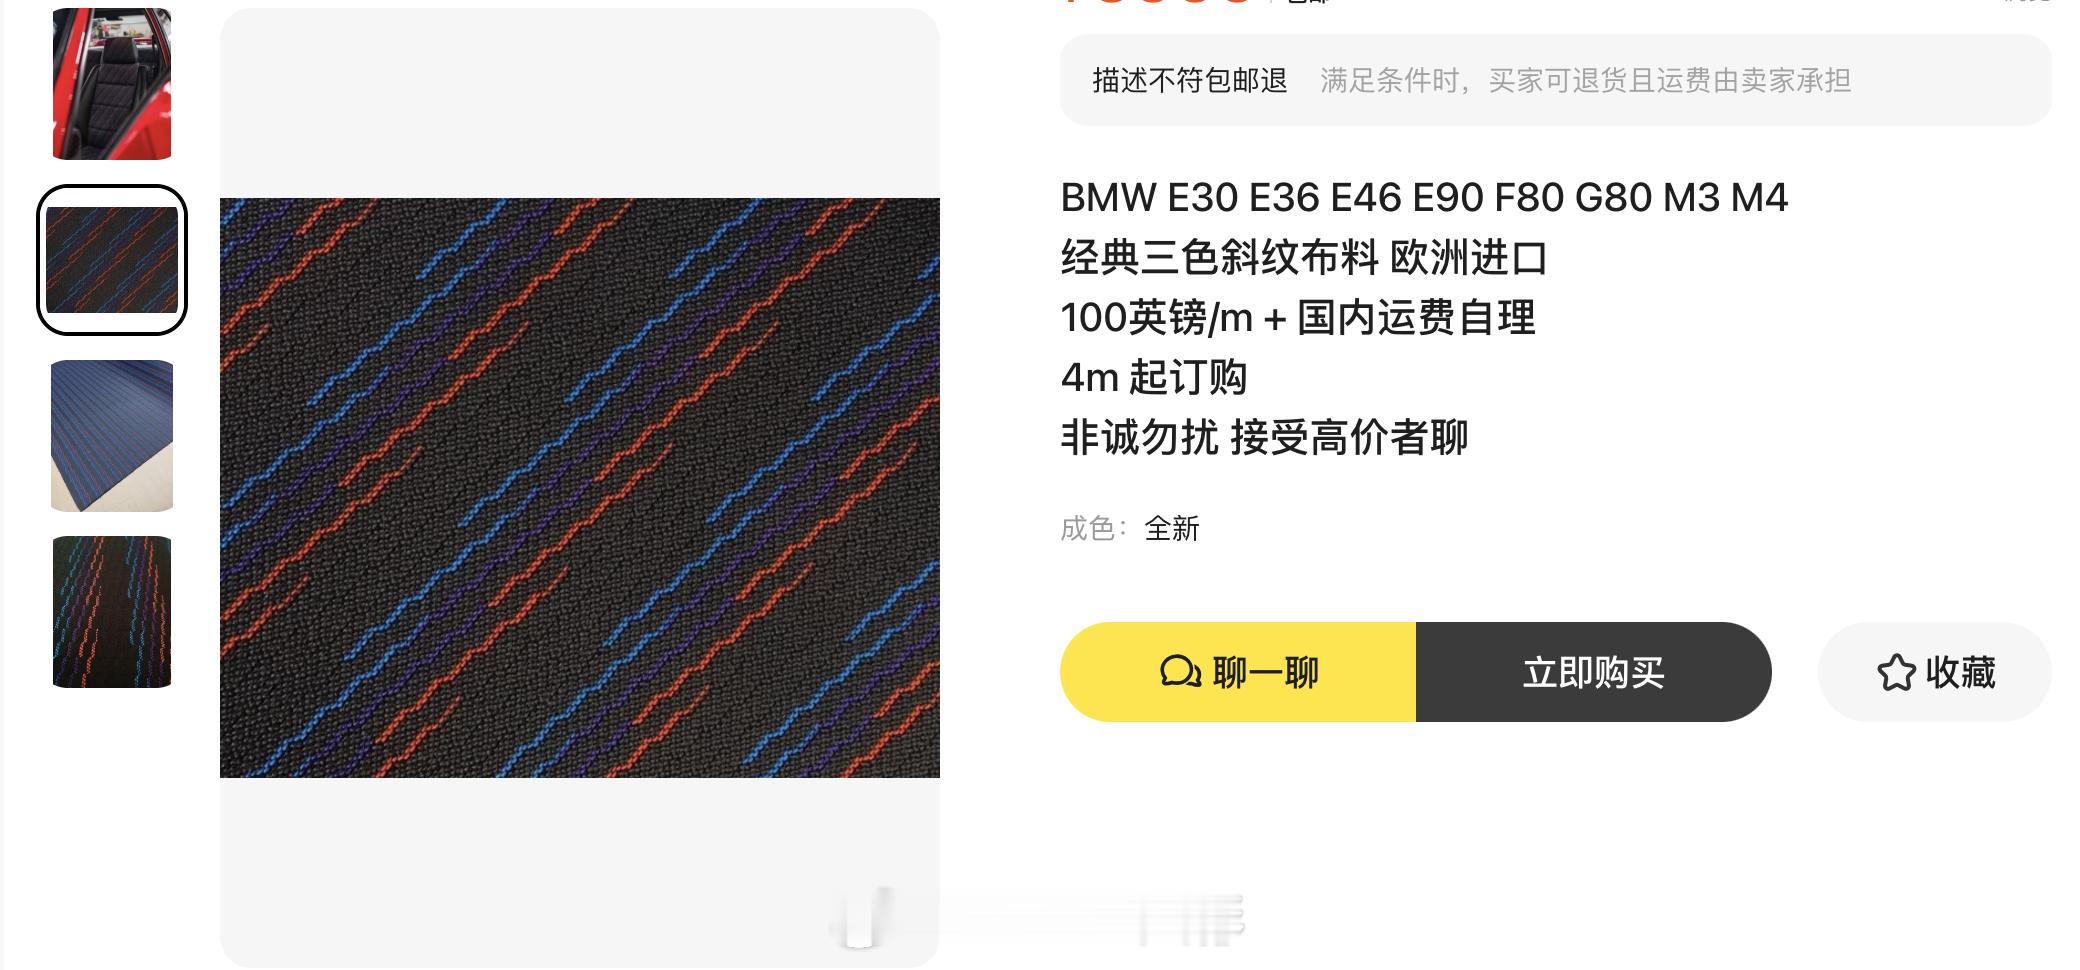Viewport: 2080px width, 970px height.
Task: Click the 非诚勿扰 接受高价者聊 line
Action: pyautogui.click(x=1264, y=438)
